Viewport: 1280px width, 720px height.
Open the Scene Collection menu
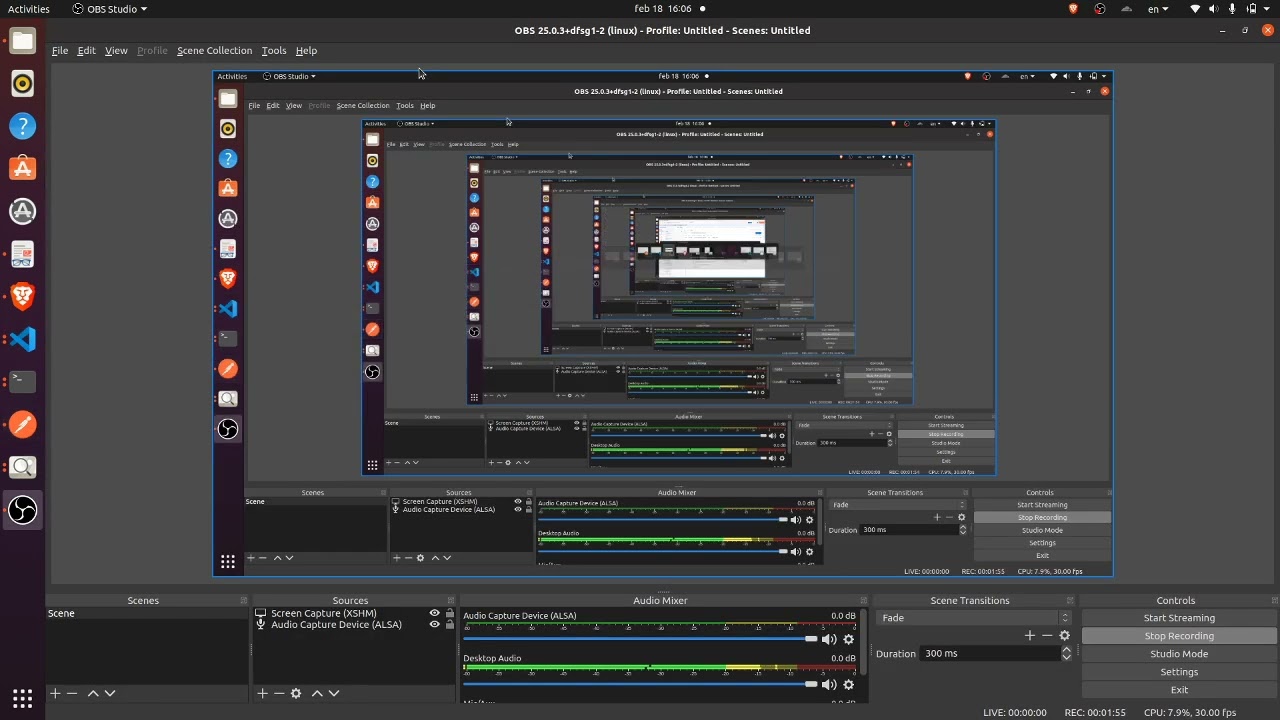pos(215,51)
